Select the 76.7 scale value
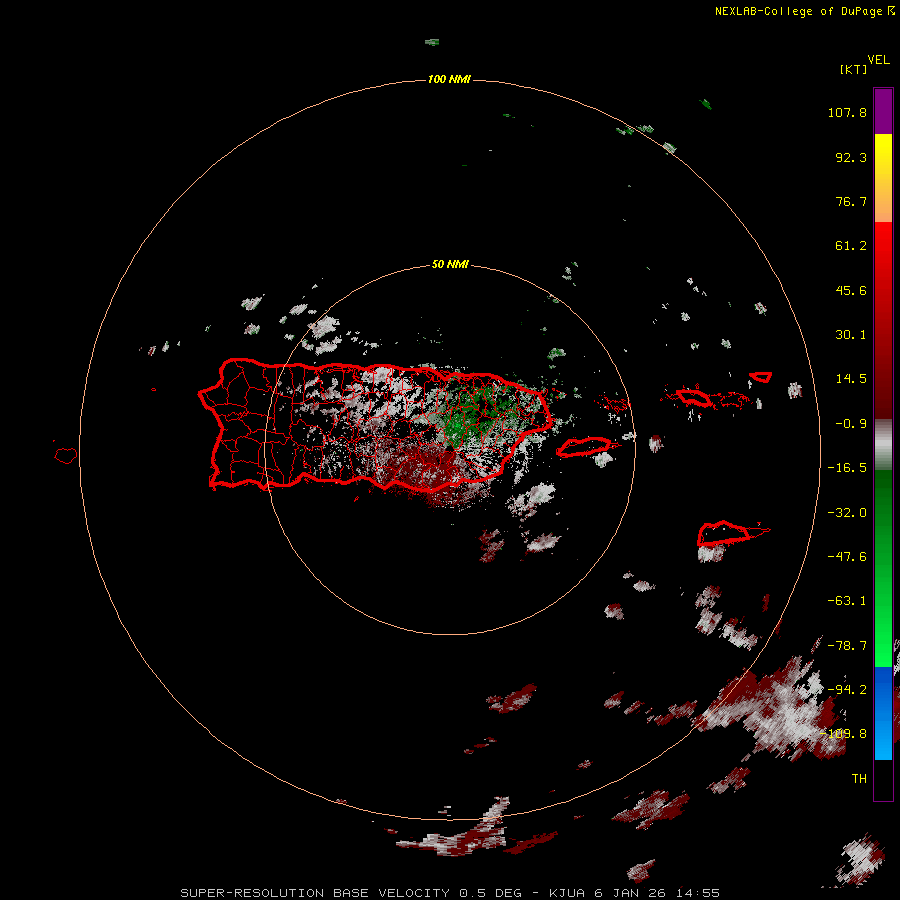Screen dimensions: 900x900 pos(851,201)
